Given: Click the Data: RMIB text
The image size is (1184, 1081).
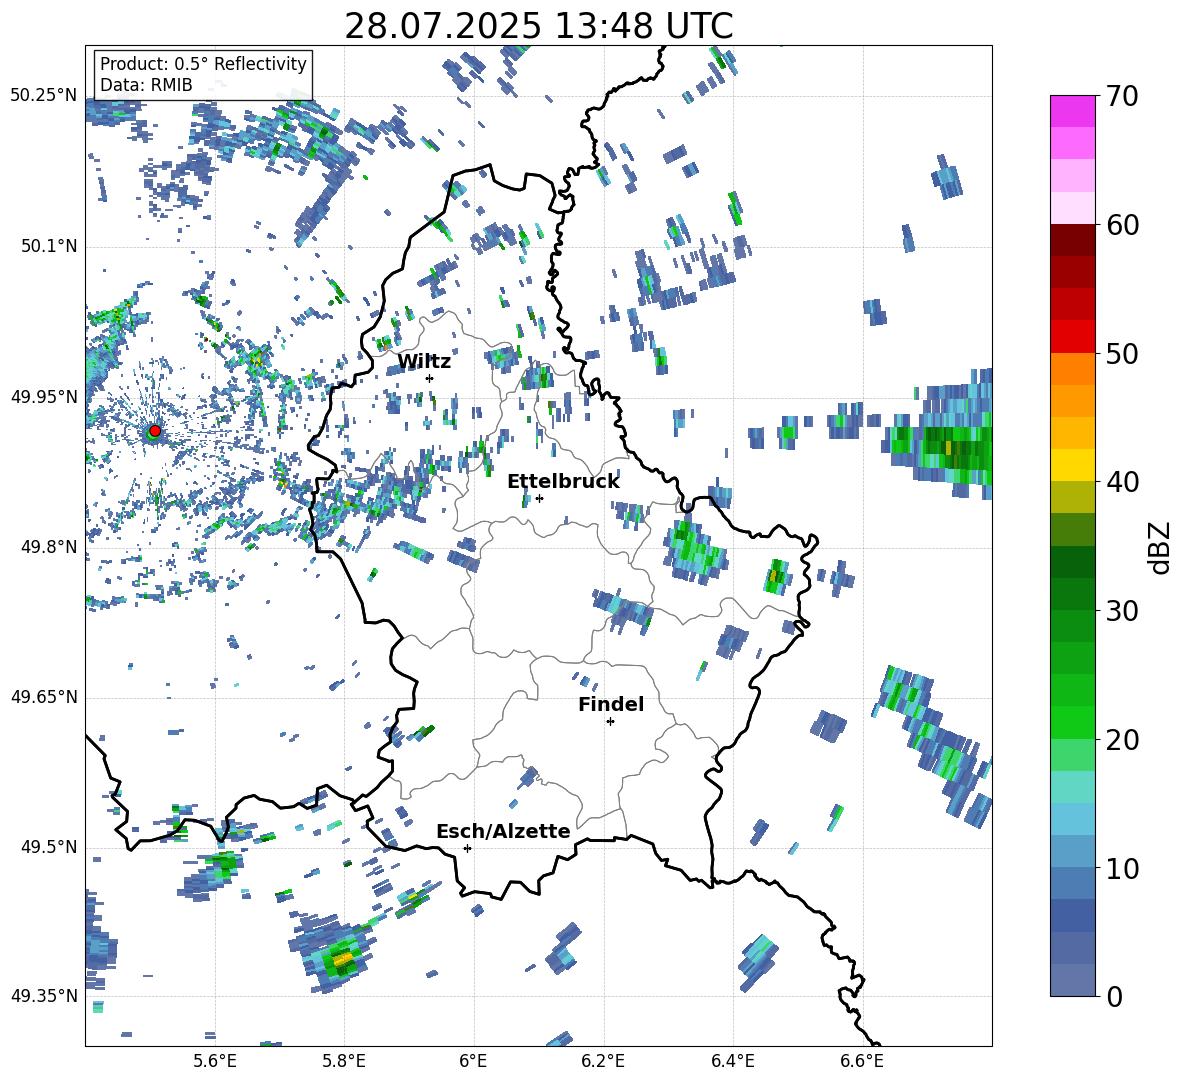Looking at the screenshot, I should point(146,85).
